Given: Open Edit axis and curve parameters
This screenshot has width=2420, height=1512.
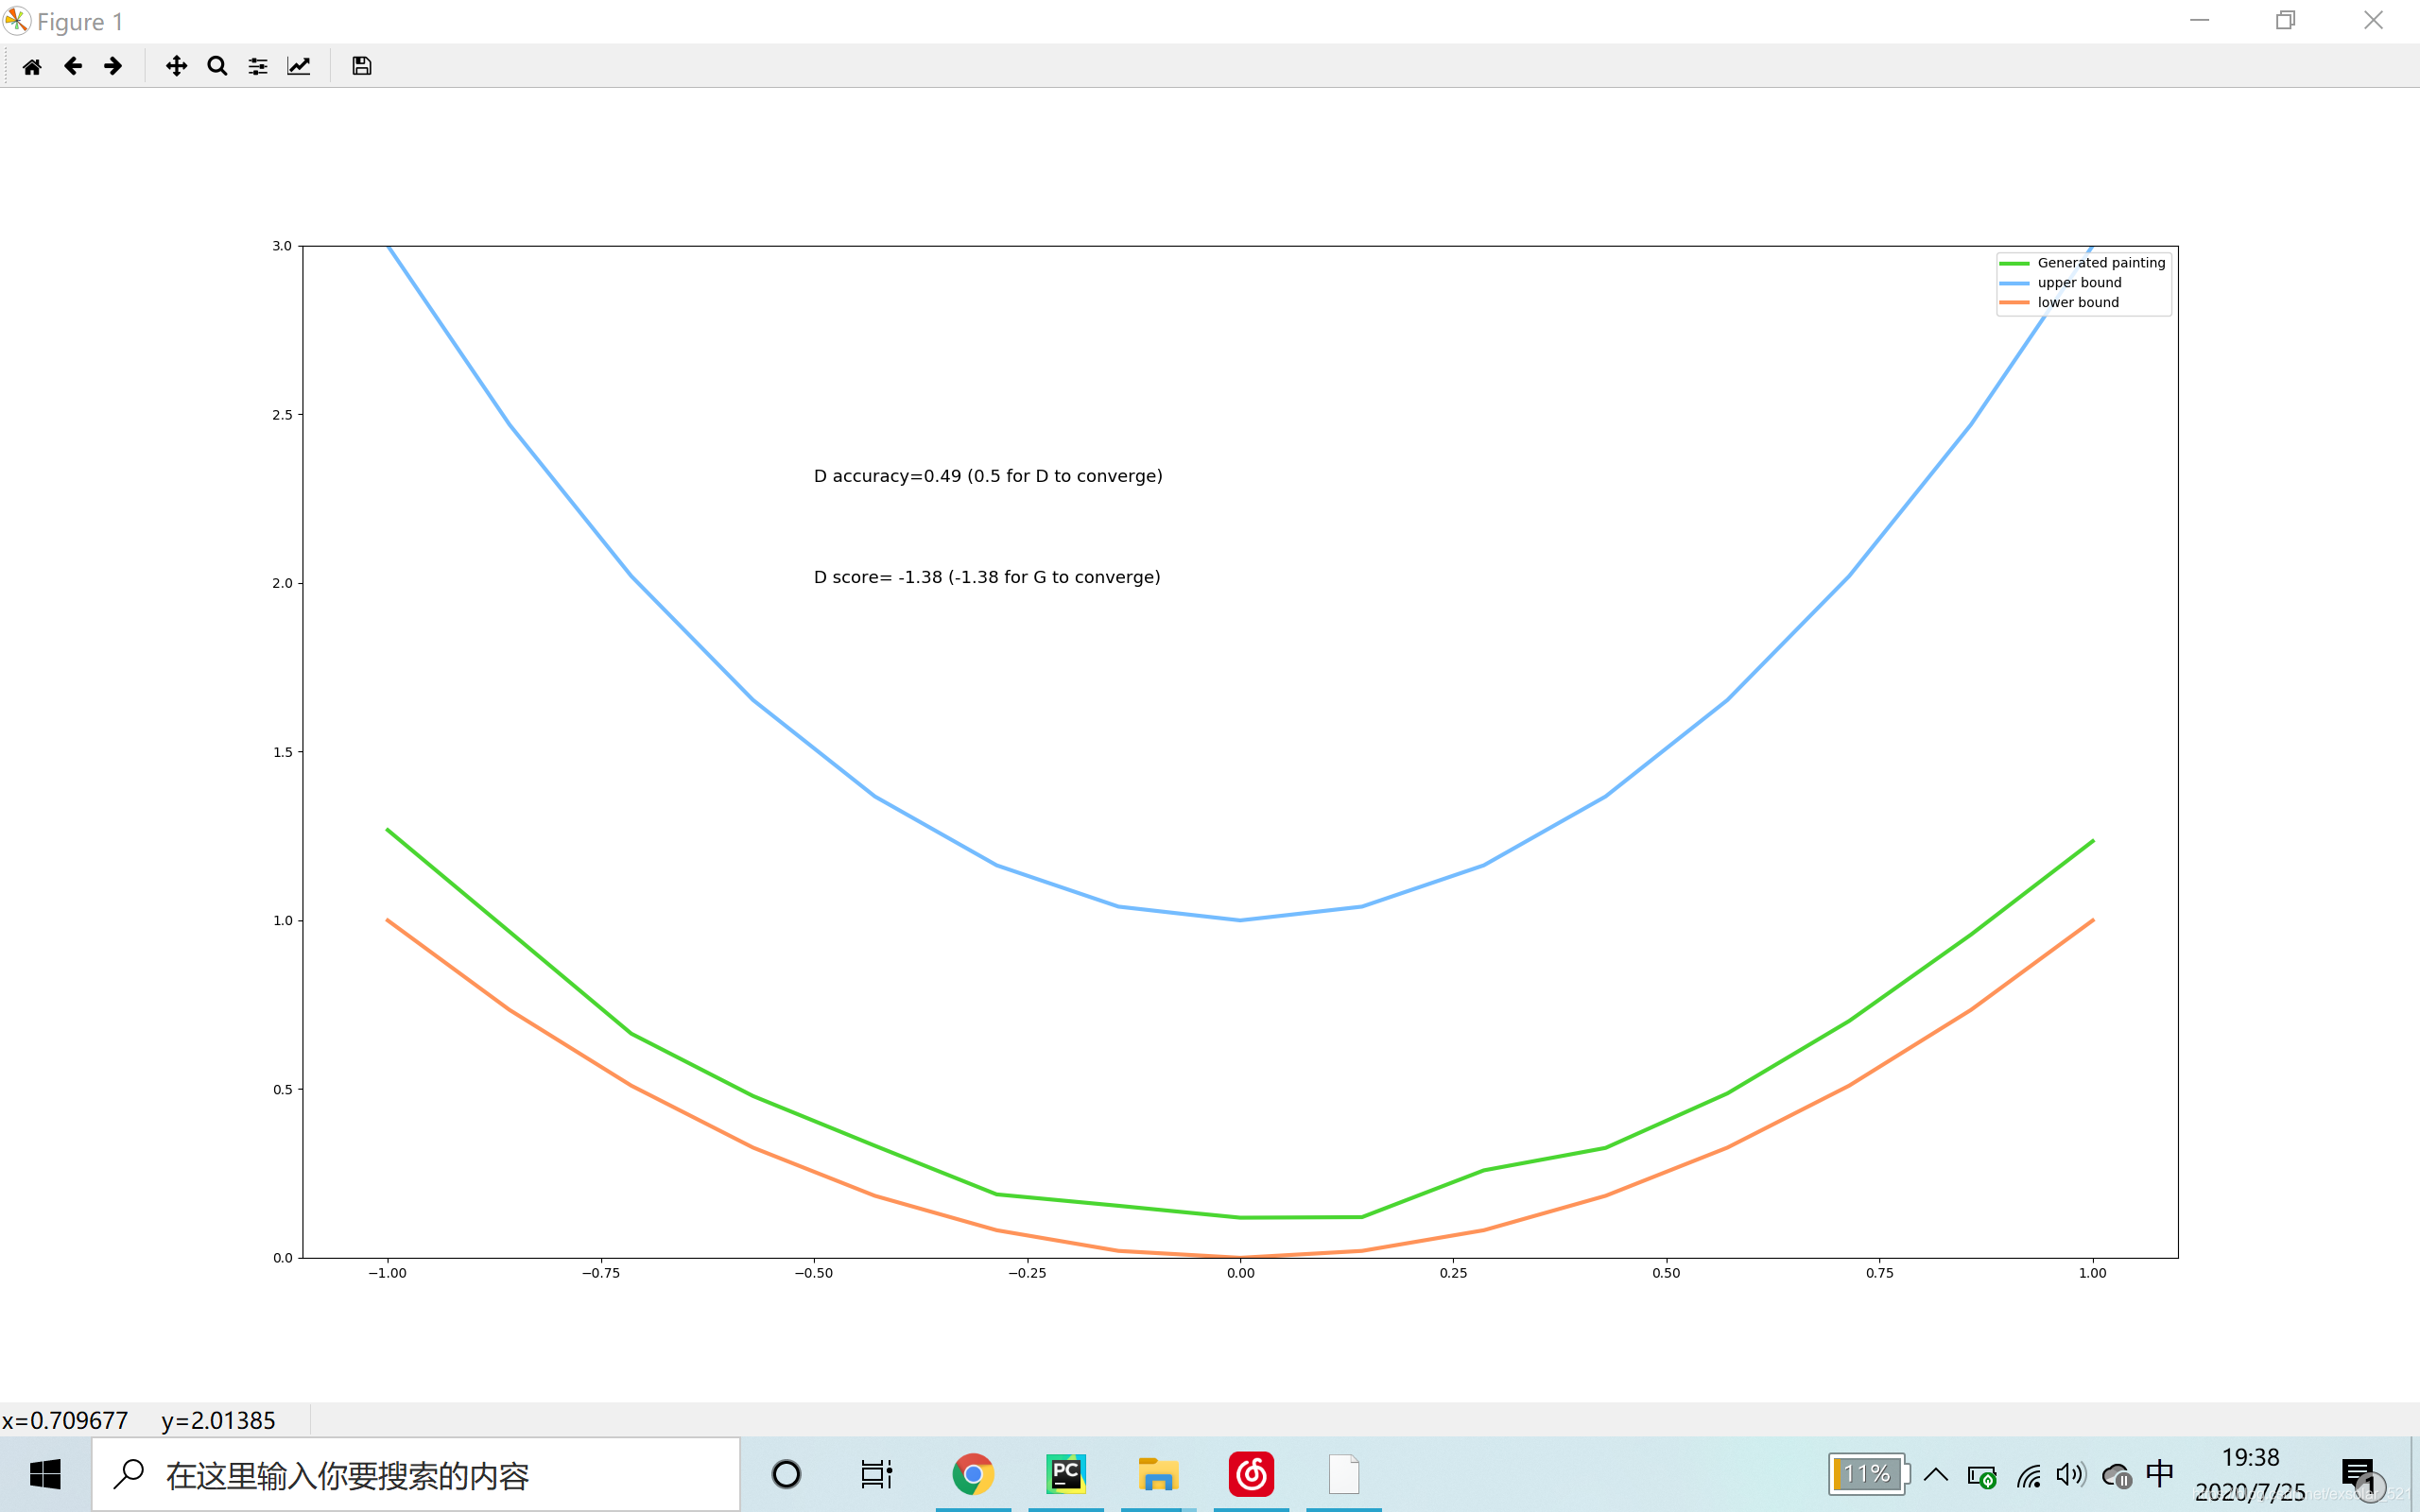Looking at the screenshot, I should click(x=299, y=66).
